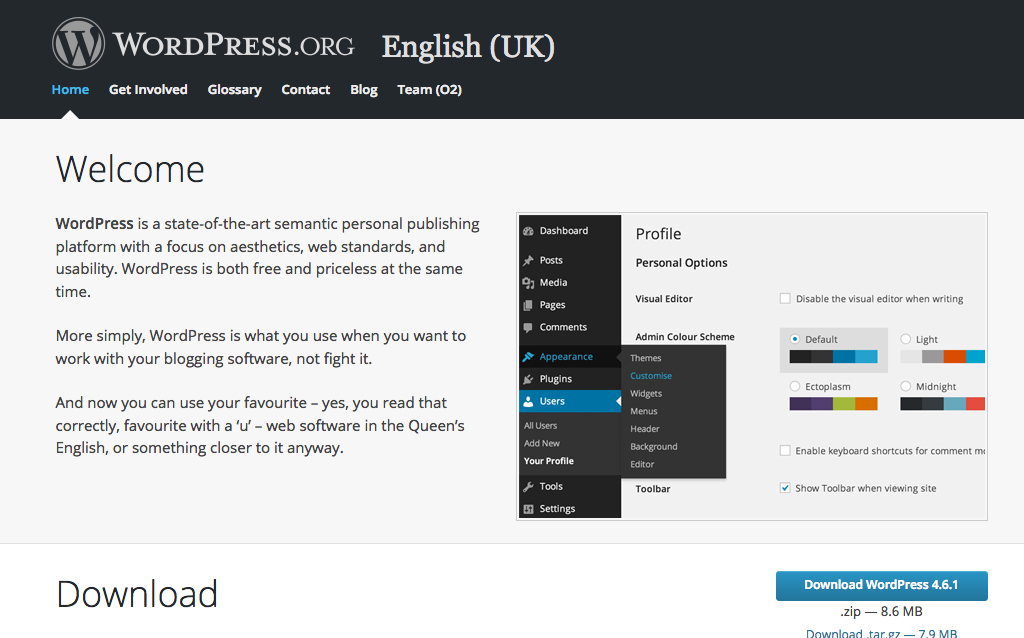Open the English (UK) language selector
1024x638 pixels.
[467, 46]
